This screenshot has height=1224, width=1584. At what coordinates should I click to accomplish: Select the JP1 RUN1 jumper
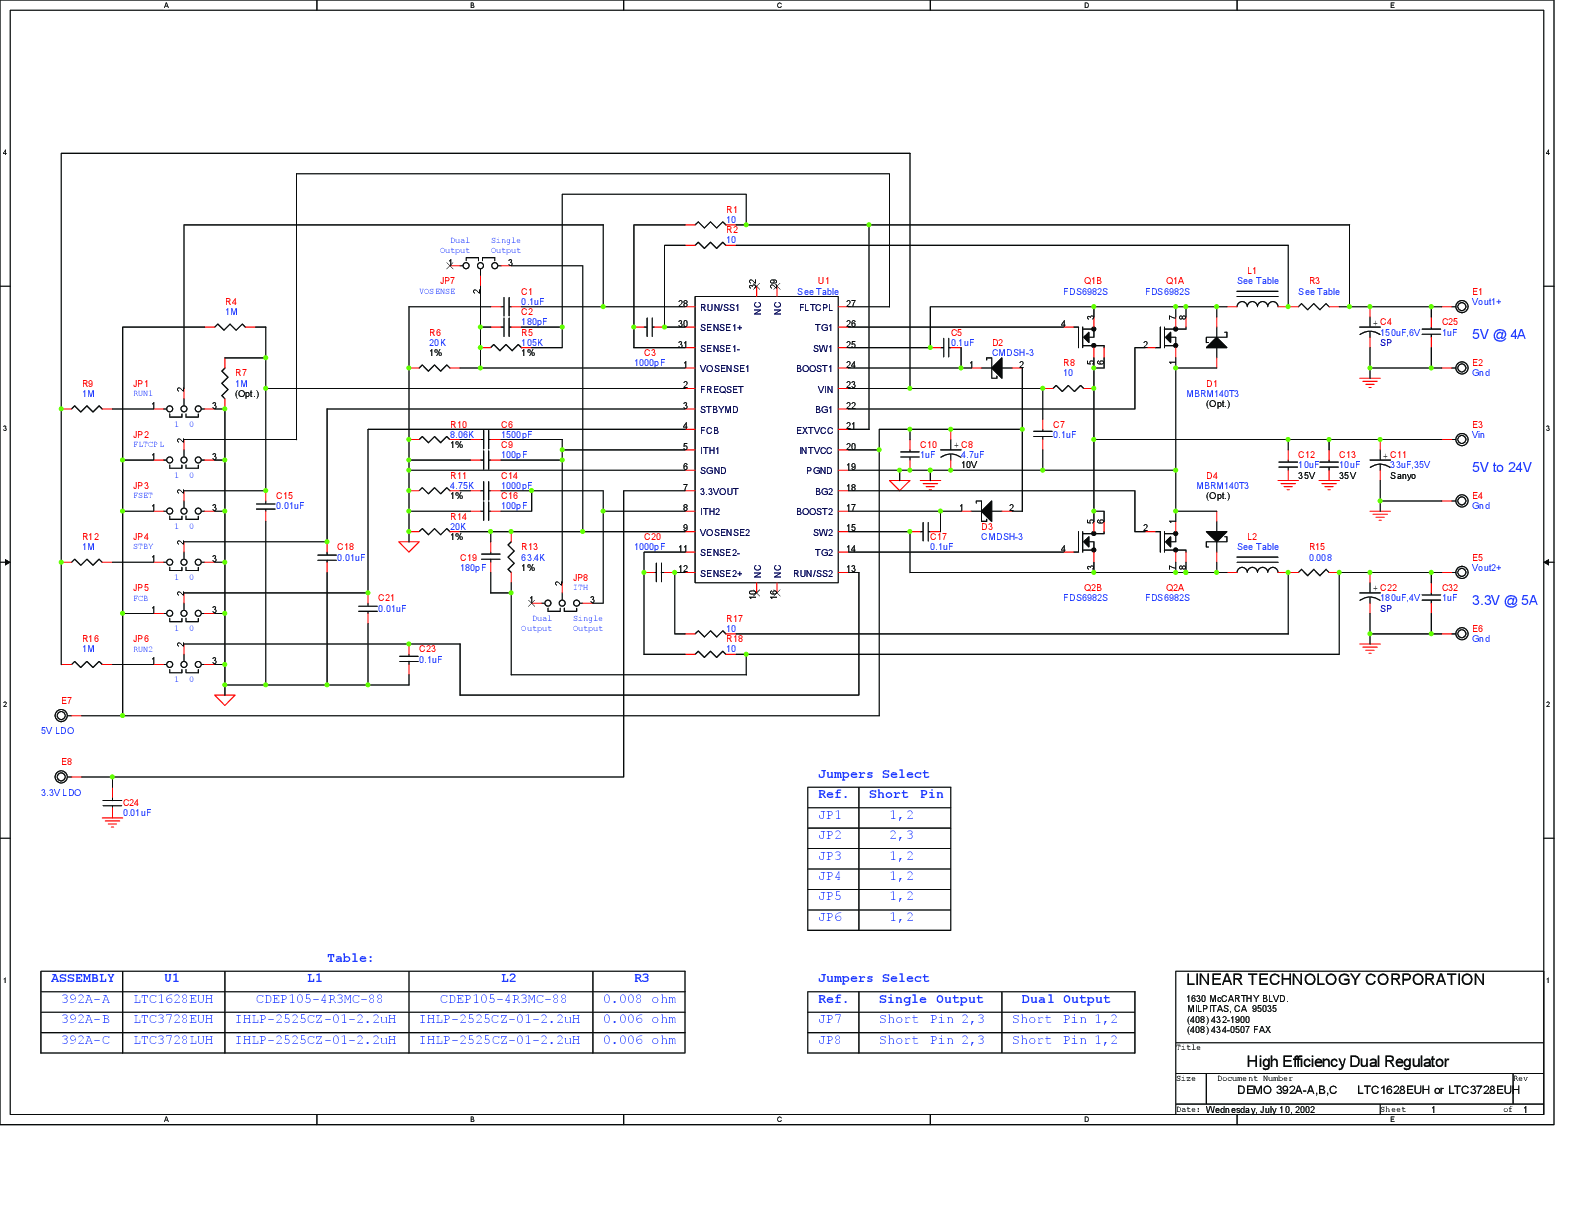(x=183, y=408)
